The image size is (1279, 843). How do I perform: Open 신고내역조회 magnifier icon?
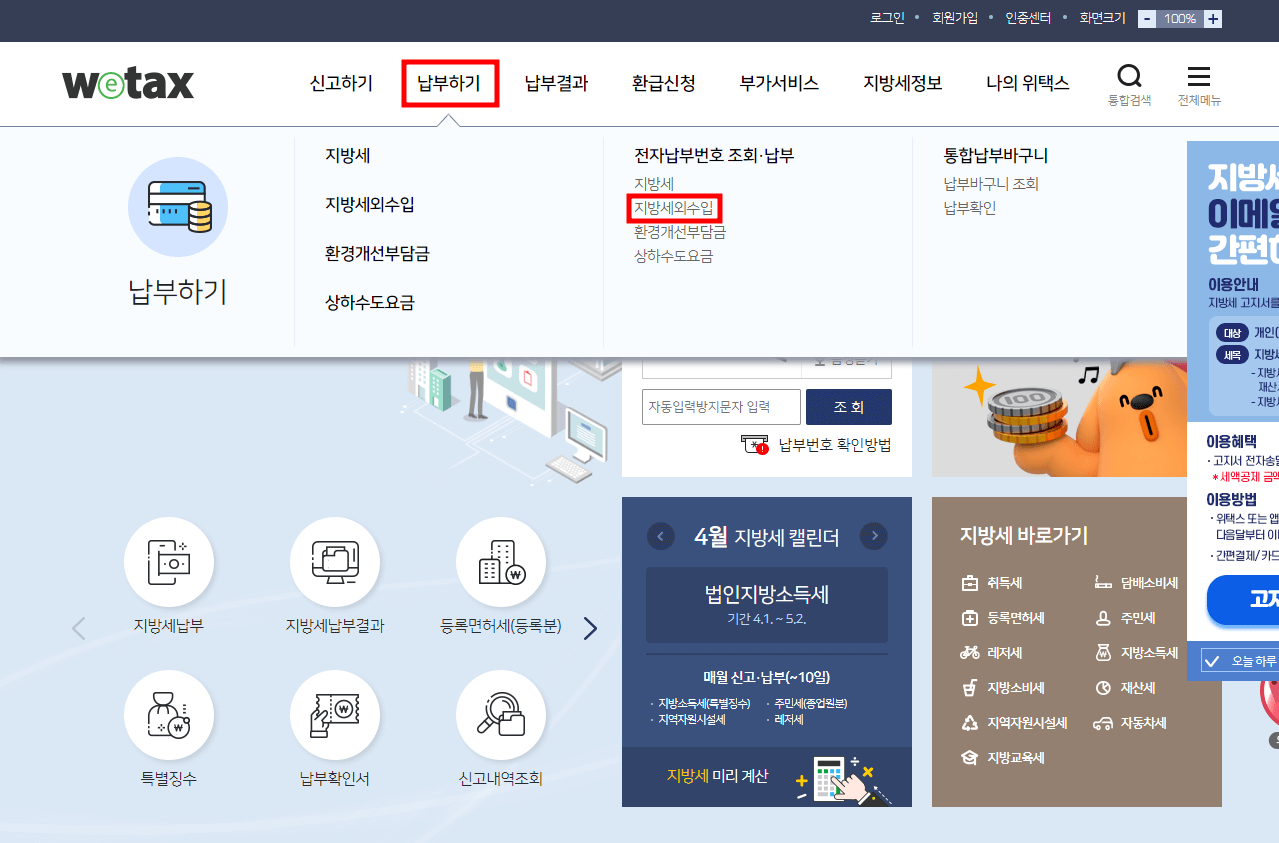[x=501, y=715]
